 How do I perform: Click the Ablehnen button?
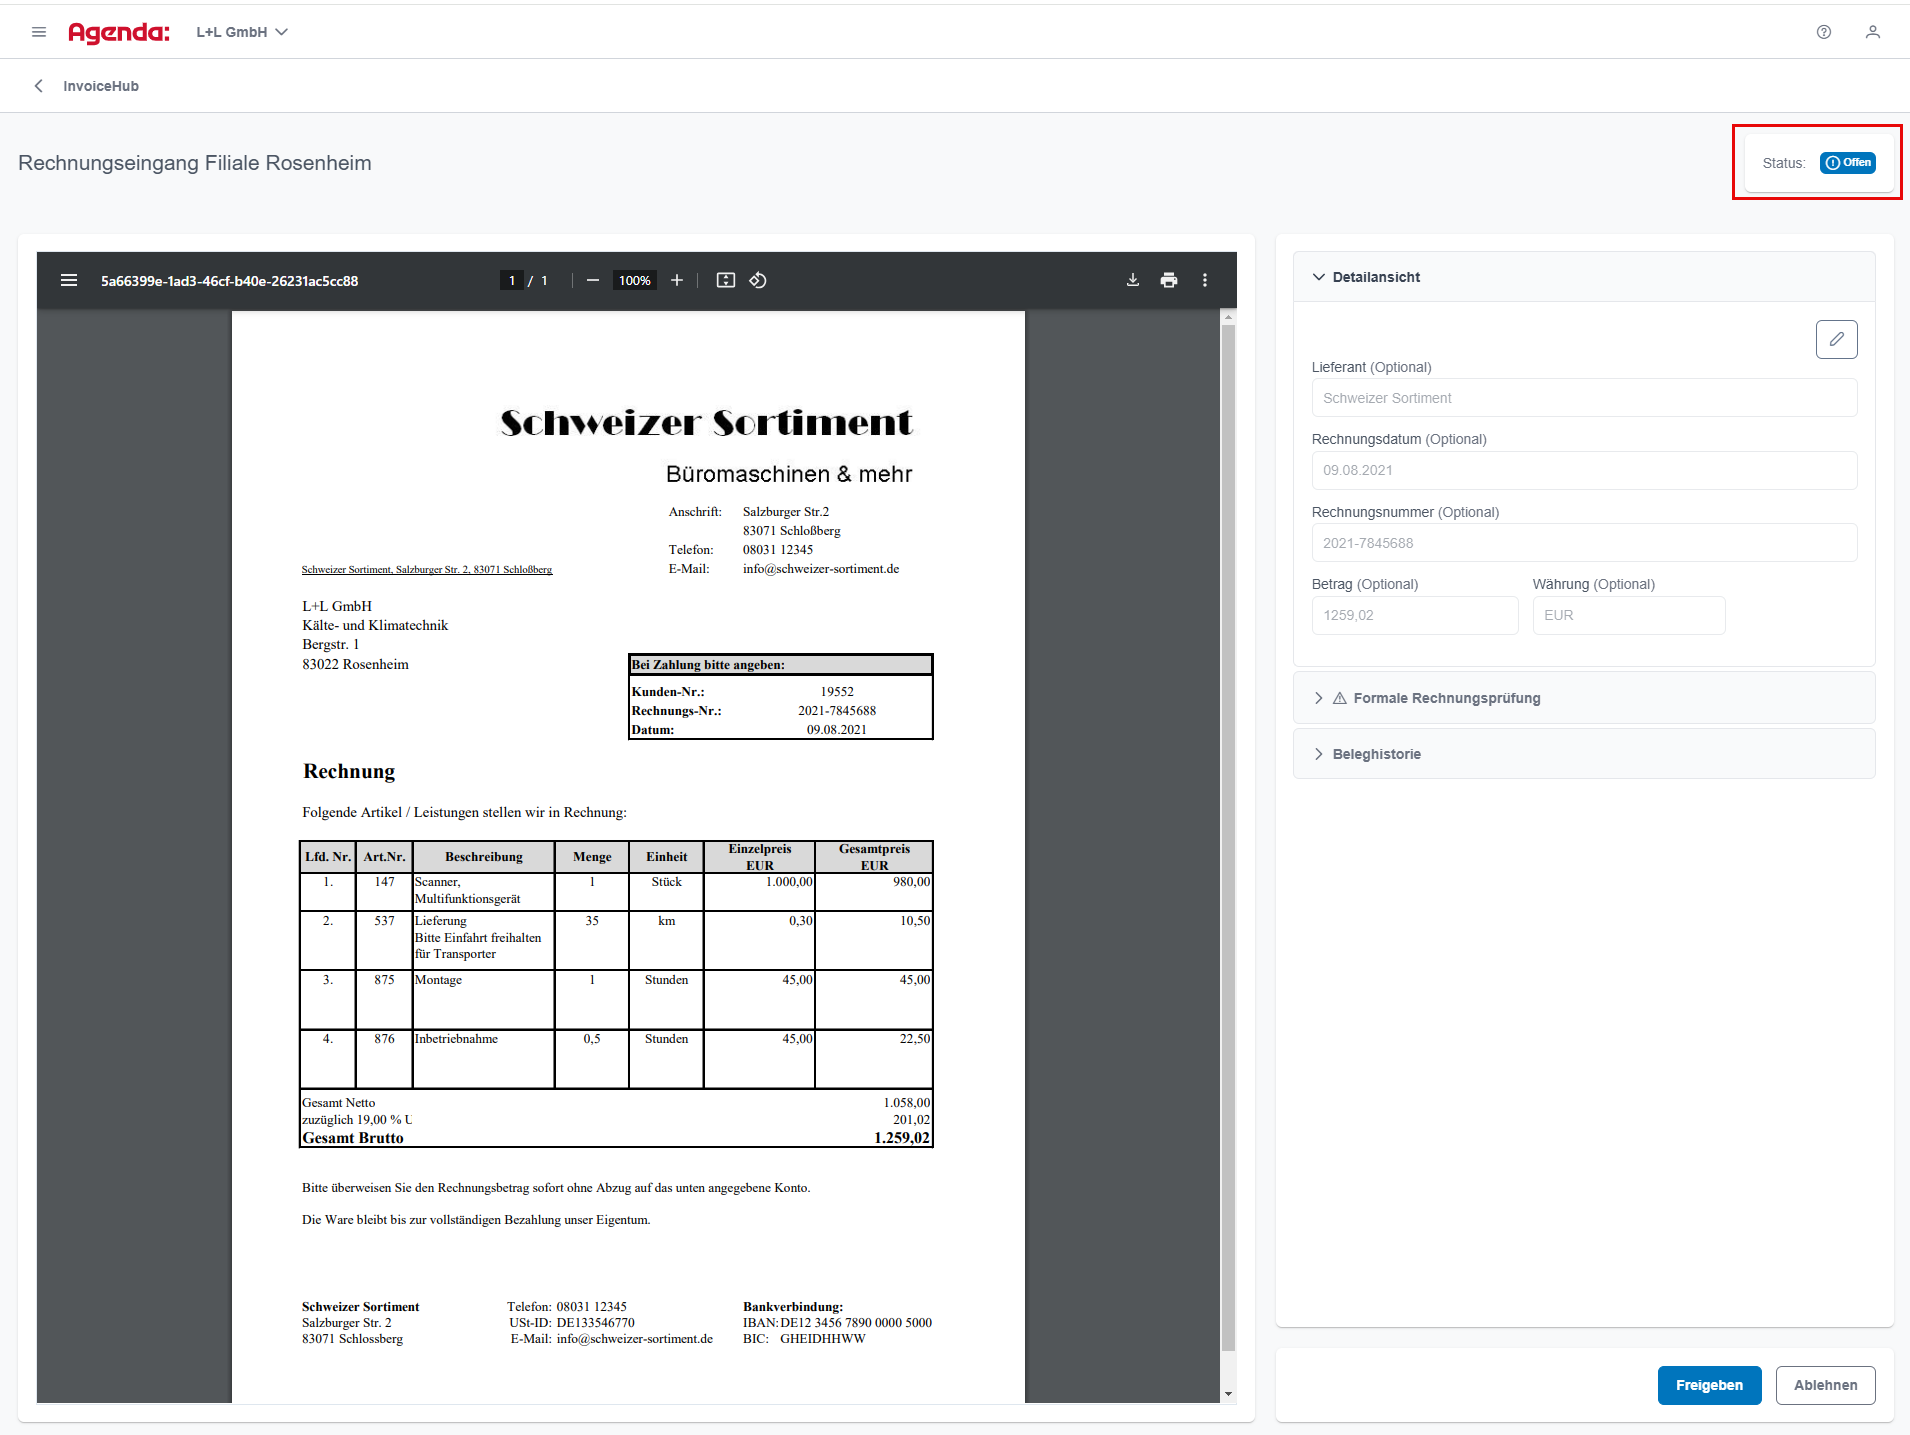[1825, 1385]
